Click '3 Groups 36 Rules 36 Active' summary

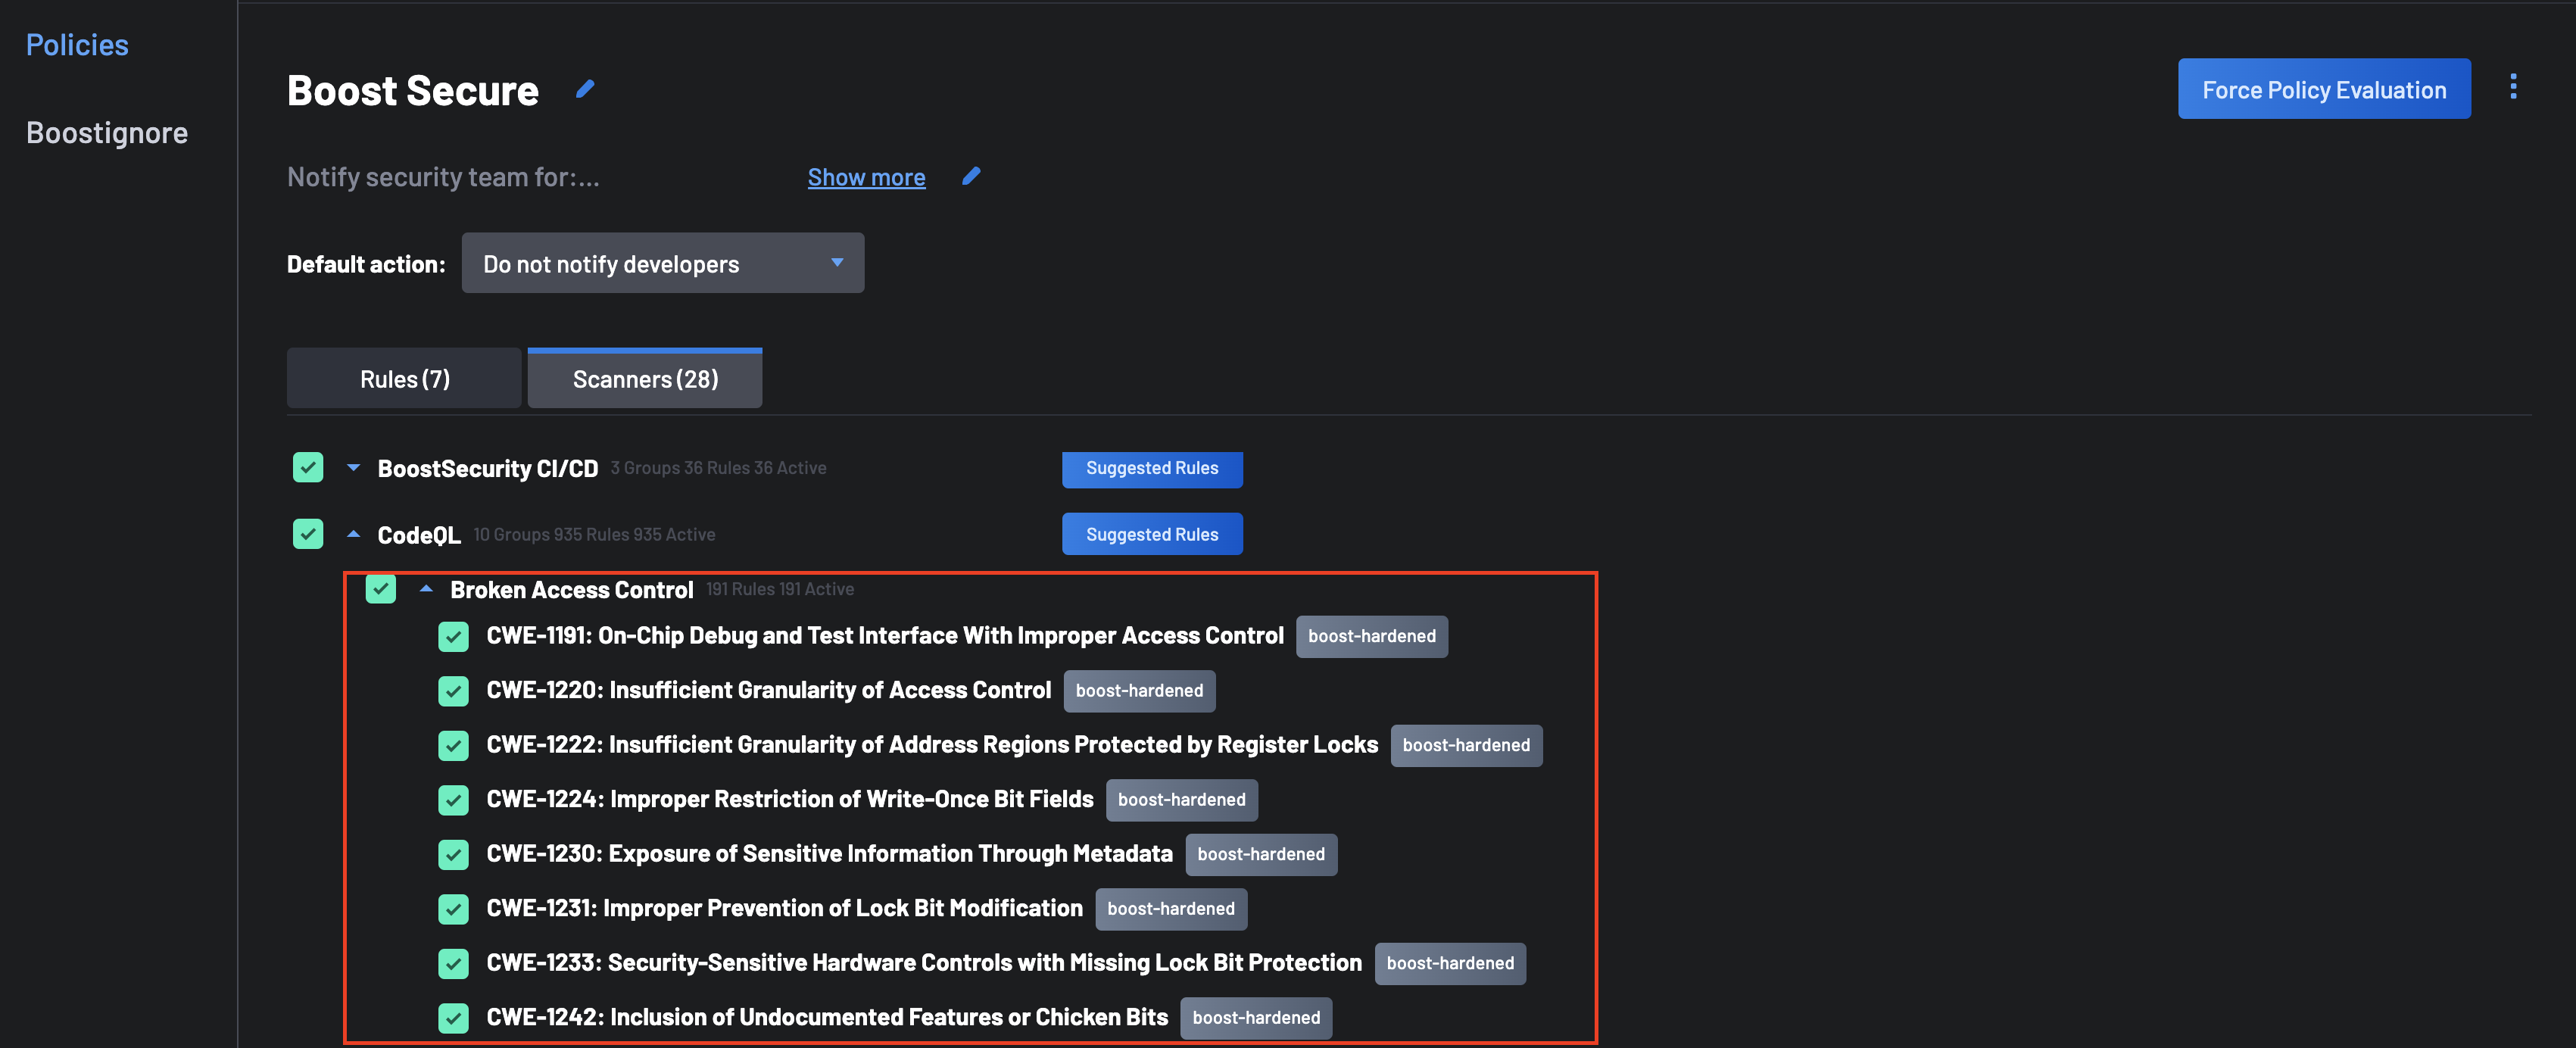[718, 468]
